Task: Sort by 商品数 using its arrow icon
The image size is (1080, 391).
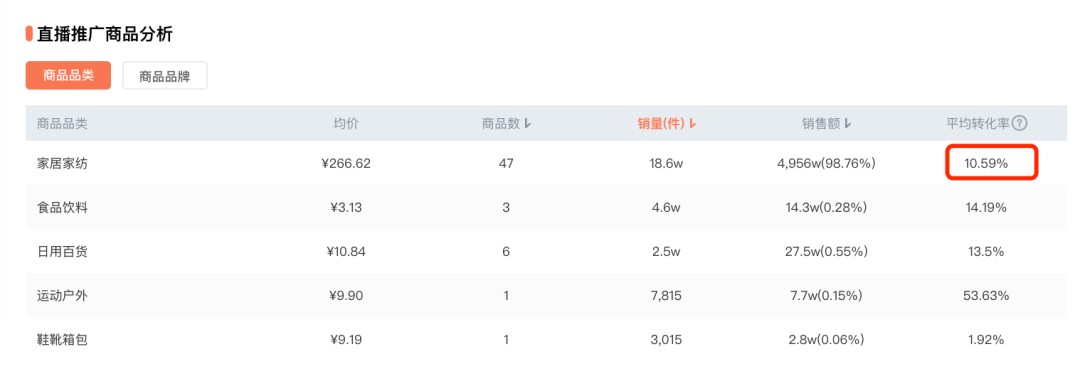Action: 527,124
